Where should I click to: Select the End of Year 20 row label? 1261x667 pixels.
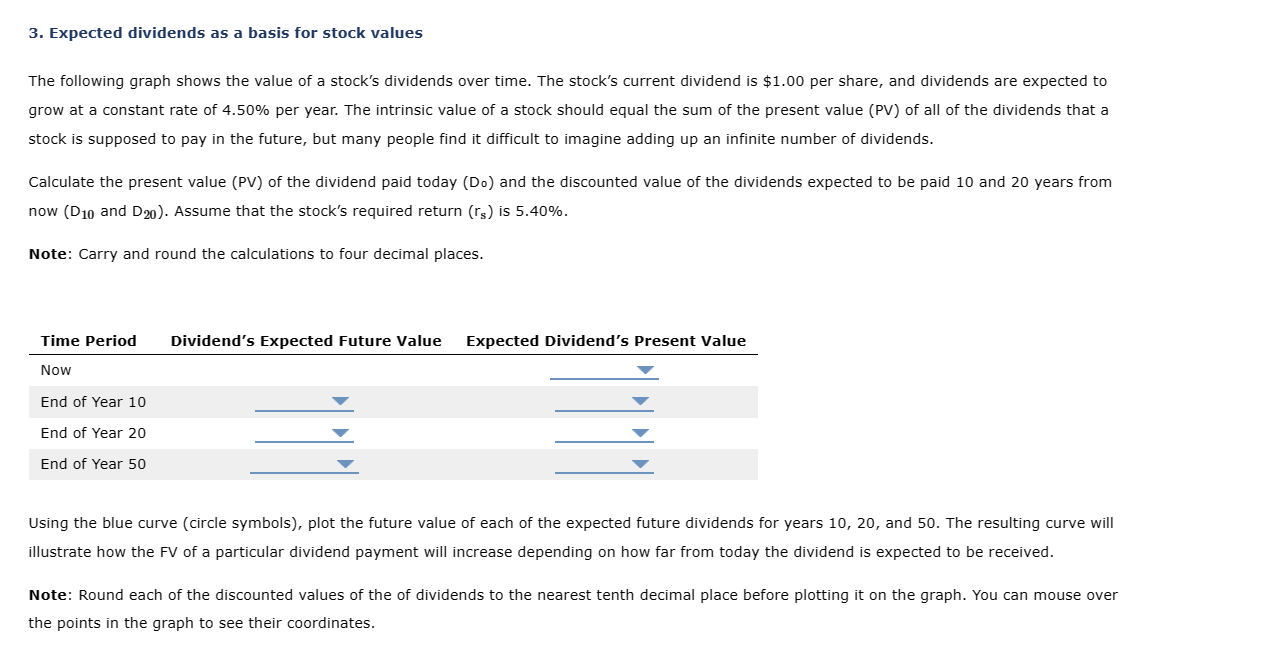(x=92, y=432)
